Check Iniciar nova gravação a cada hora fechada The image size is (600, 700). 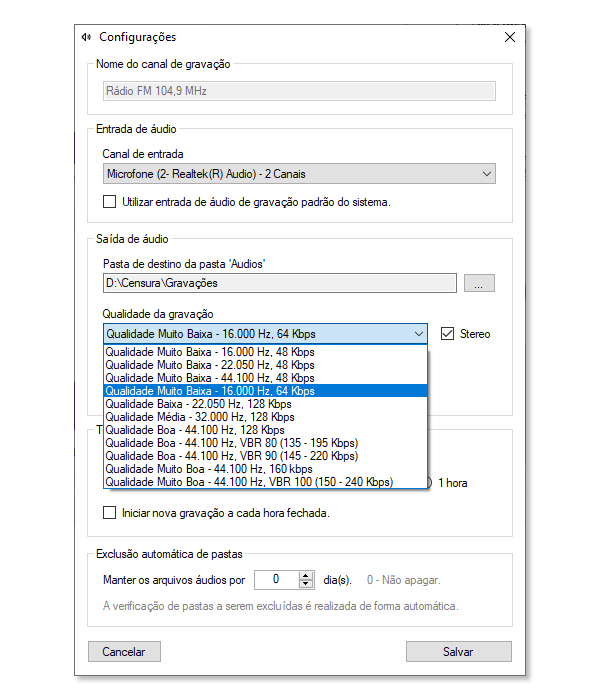pos(109,512)
